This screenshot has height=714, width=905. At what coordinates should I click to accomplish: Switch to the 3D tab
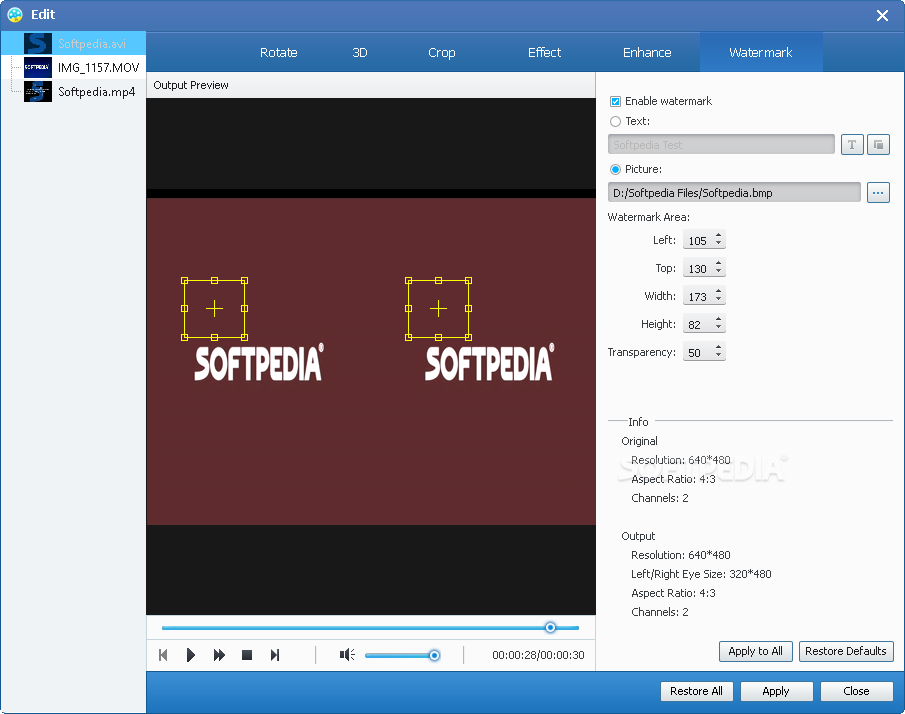[360, 53]
